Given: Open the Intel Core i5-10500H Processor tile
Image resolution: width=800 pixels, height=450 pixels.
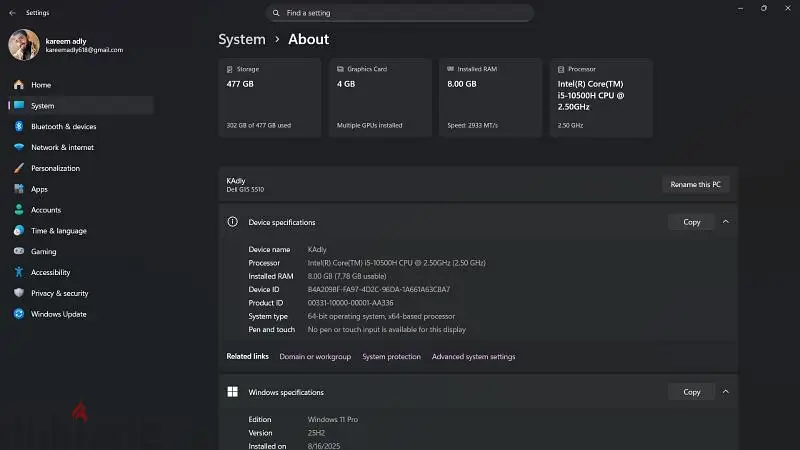Looking at the screenshot, I should click(601, 97).
